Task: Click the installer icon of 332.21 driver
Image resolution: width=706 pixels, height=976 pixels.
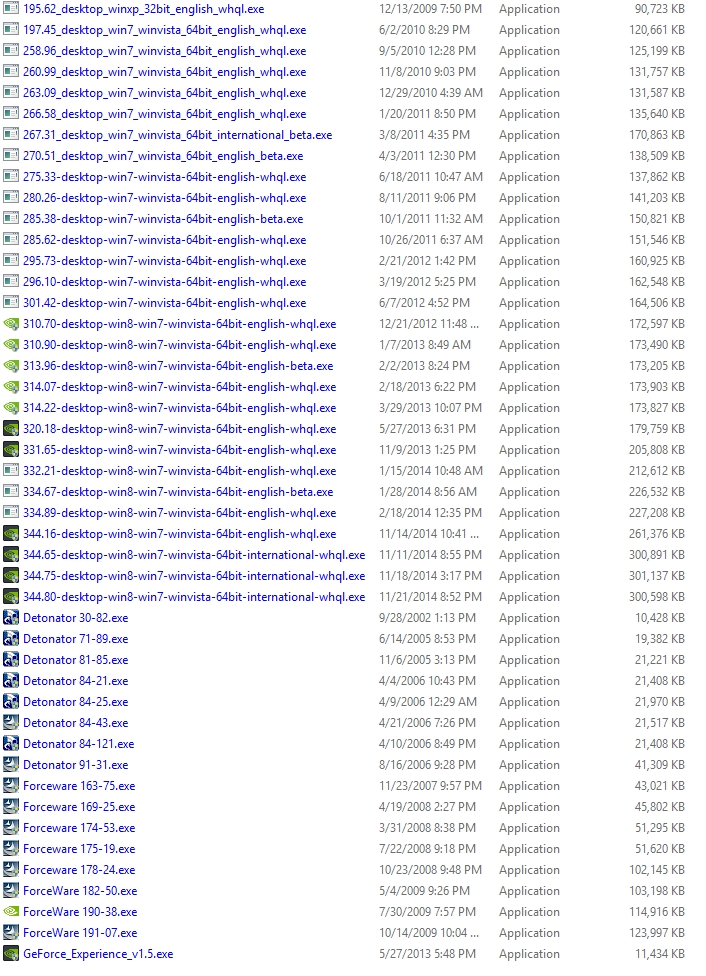Action: 11,471
